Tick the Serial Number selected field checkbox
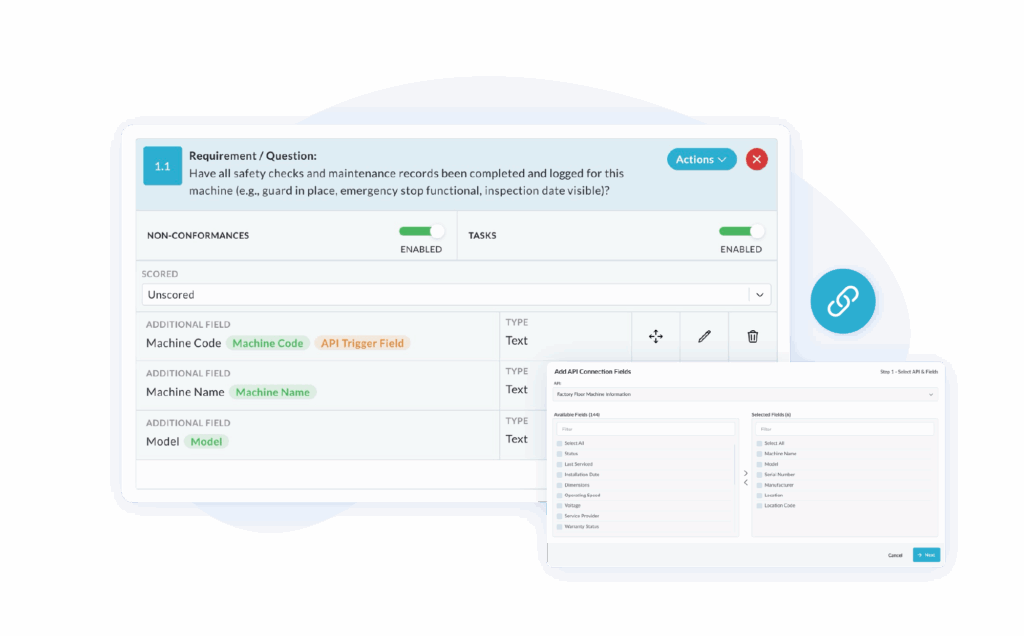Screen dimensions: 1024x636 point(759,474)
